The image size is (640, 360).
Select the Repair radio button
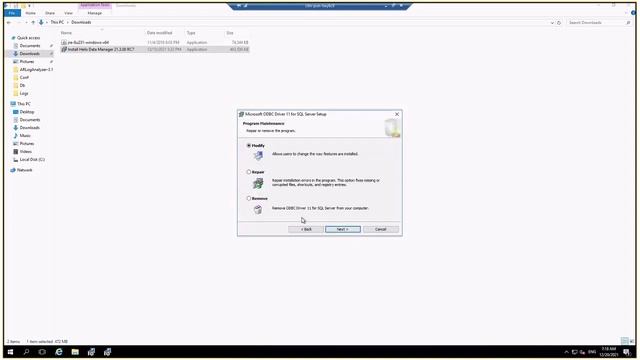249,172
